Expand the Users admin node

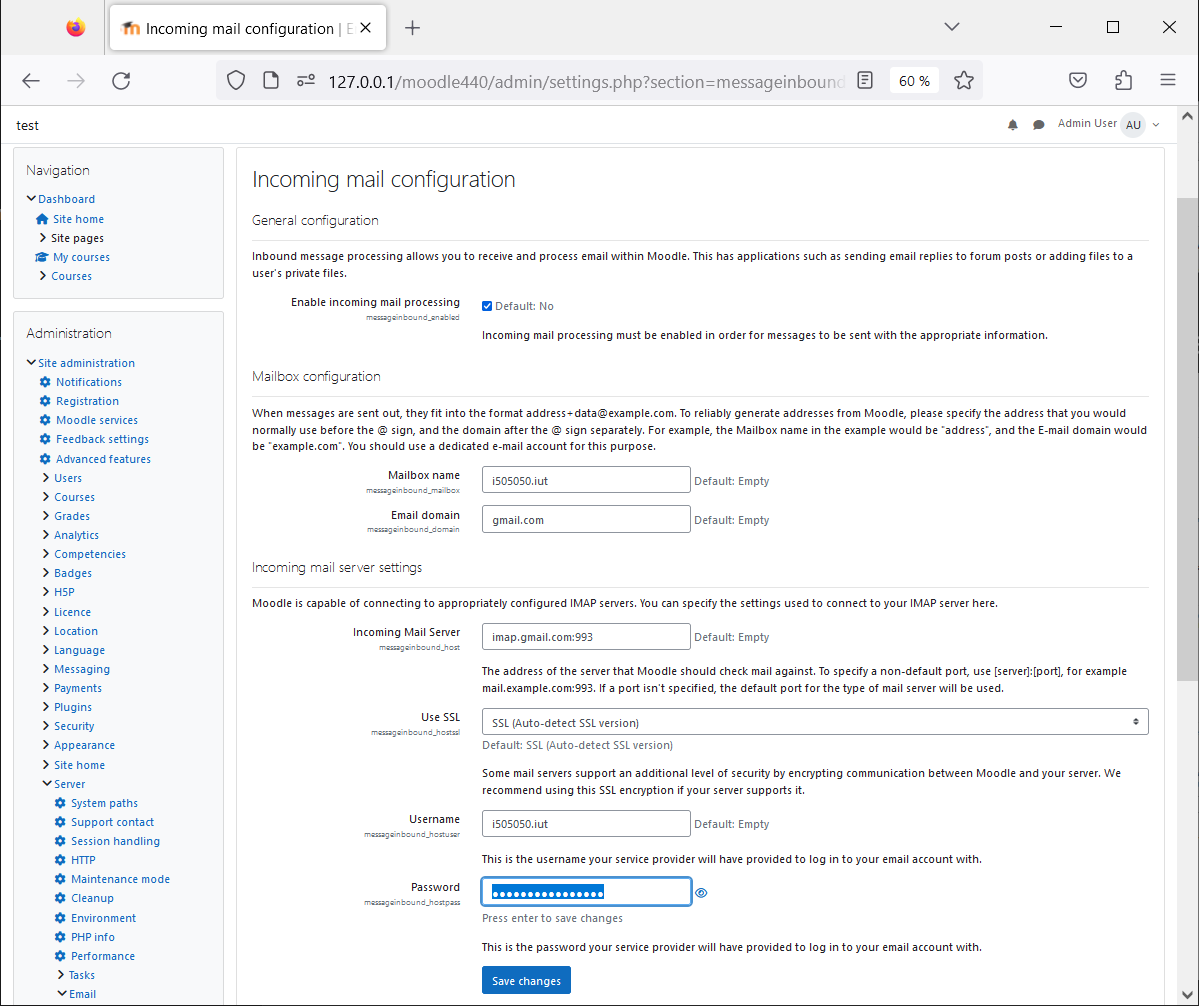(x=46, y=478)
